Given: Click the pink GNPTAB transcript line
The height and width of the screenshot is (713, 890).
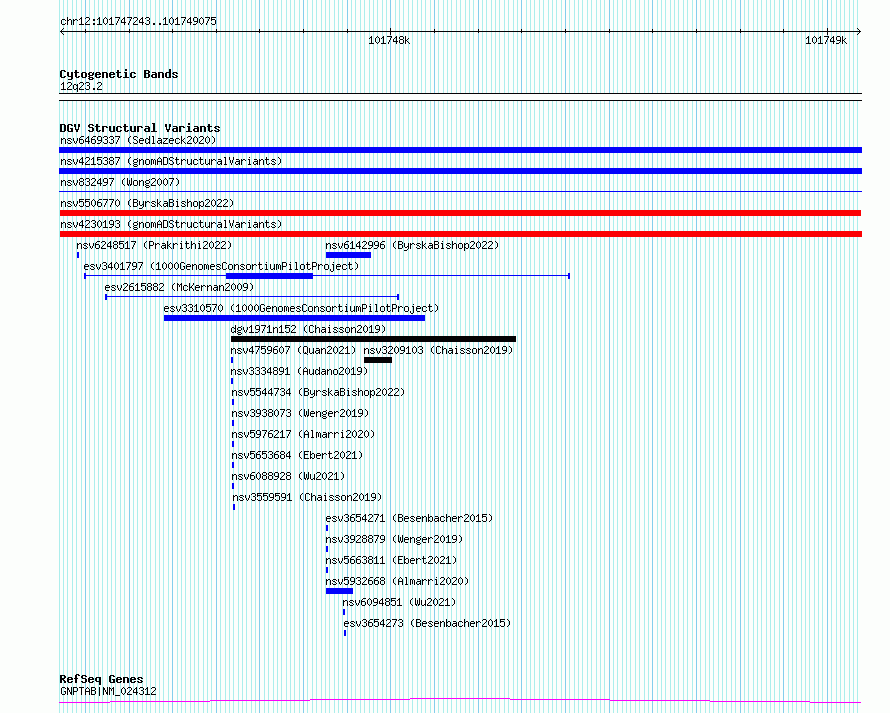Looking at the screenshot, I should 460,701.
